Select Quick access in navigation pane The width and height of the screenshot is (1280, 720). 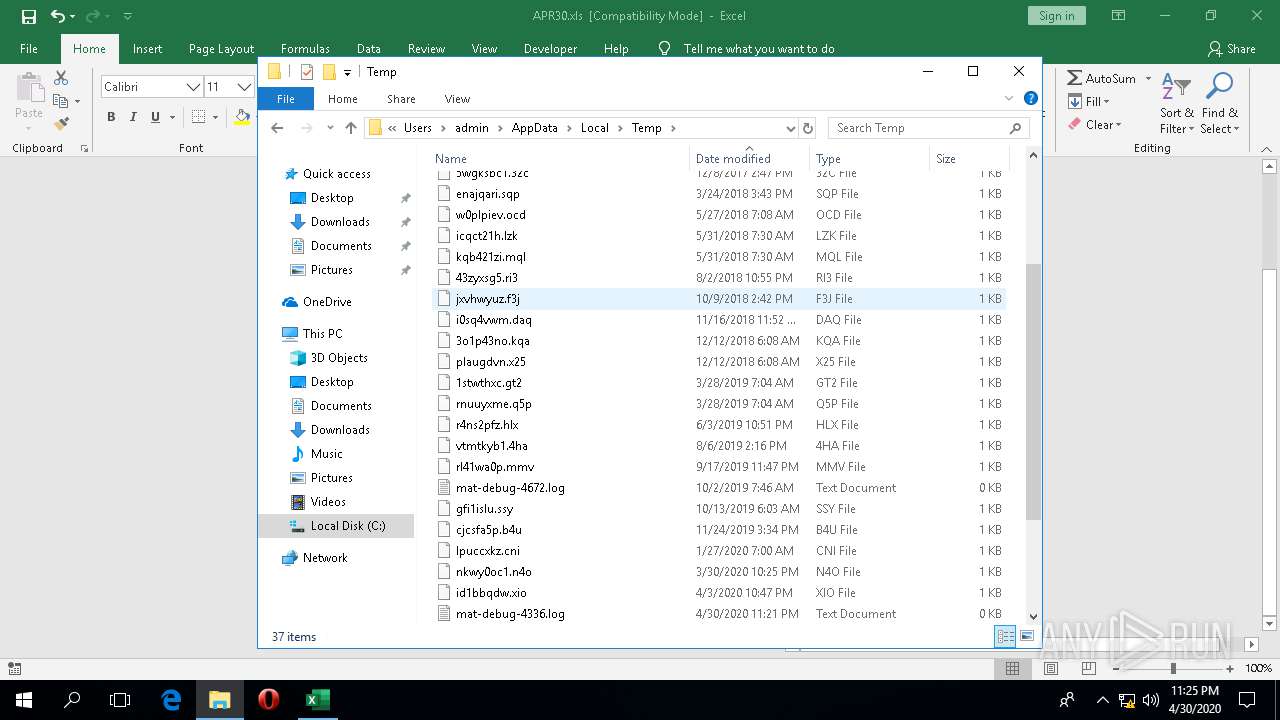[x=336, y=174]
